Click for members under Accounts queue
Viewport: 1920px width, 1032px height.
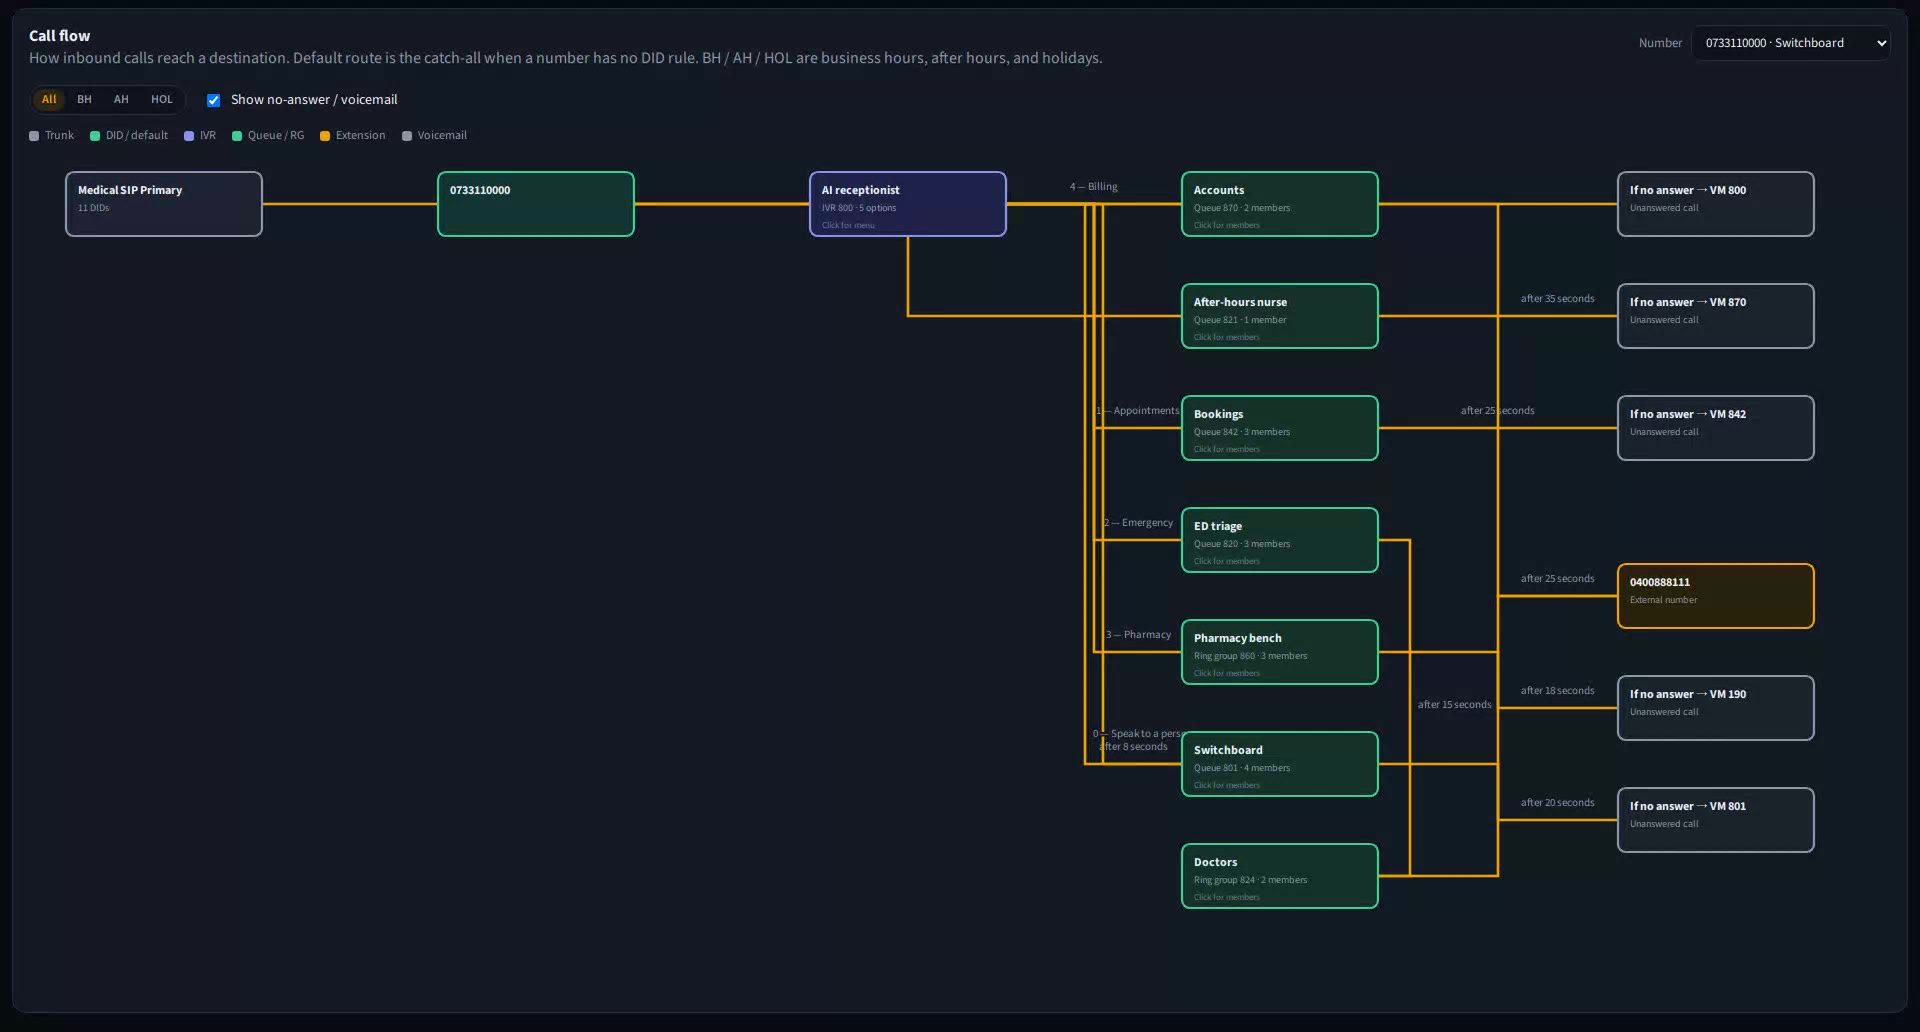[1227, 225]
